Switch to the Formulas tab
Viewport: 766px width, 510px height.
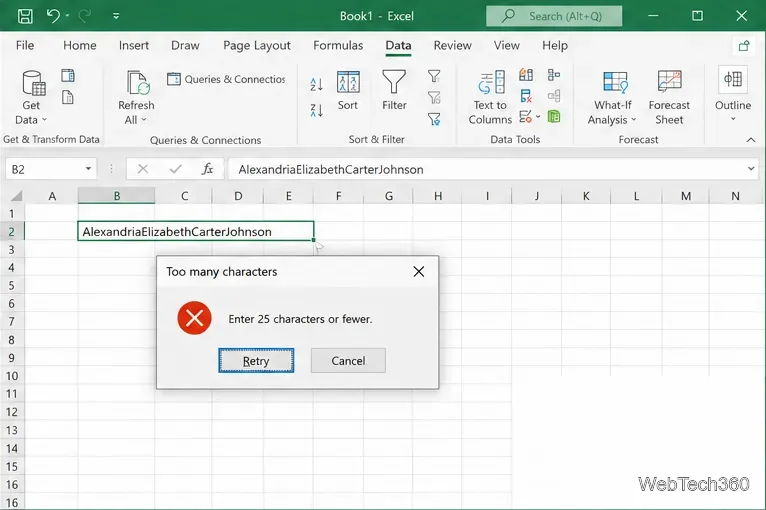point(338,45)
